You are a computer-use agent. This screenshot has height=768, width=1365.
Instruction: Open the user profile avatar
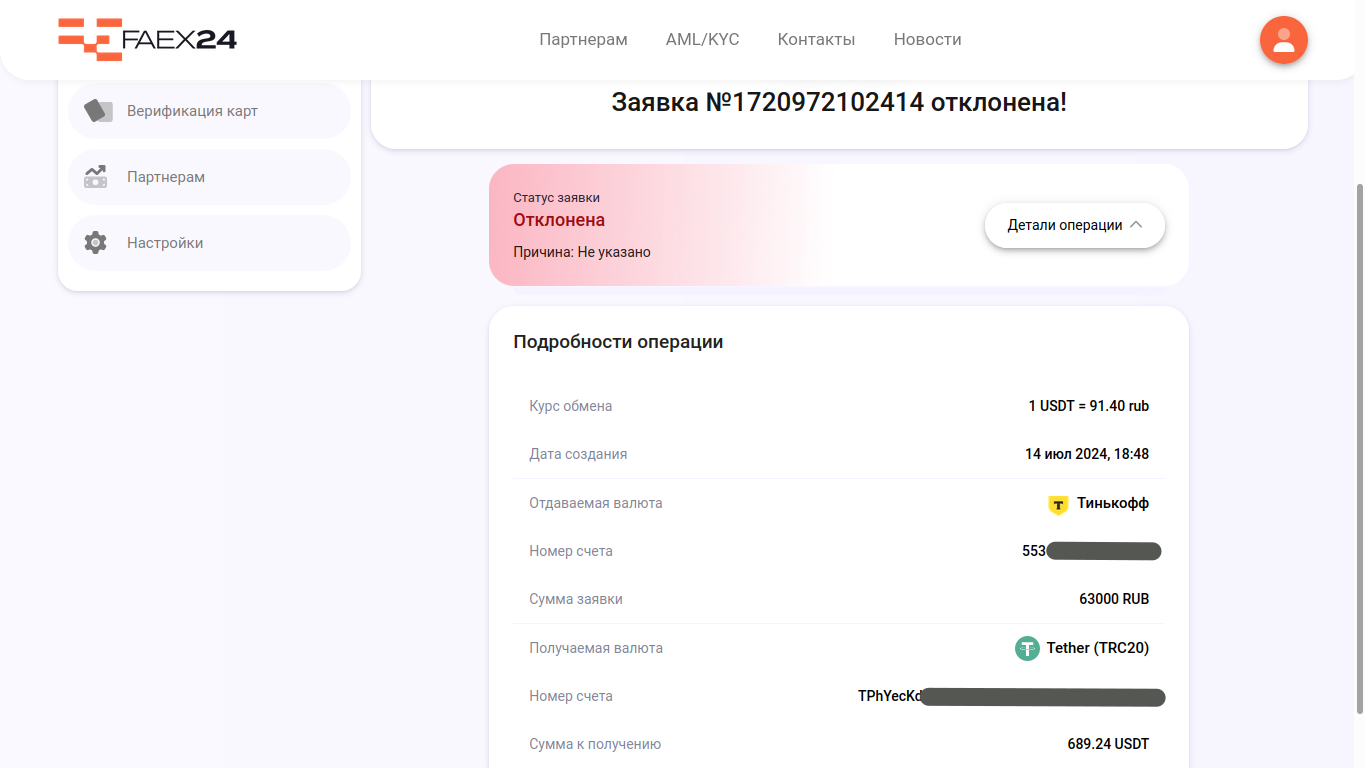(x=1284, y=41)
